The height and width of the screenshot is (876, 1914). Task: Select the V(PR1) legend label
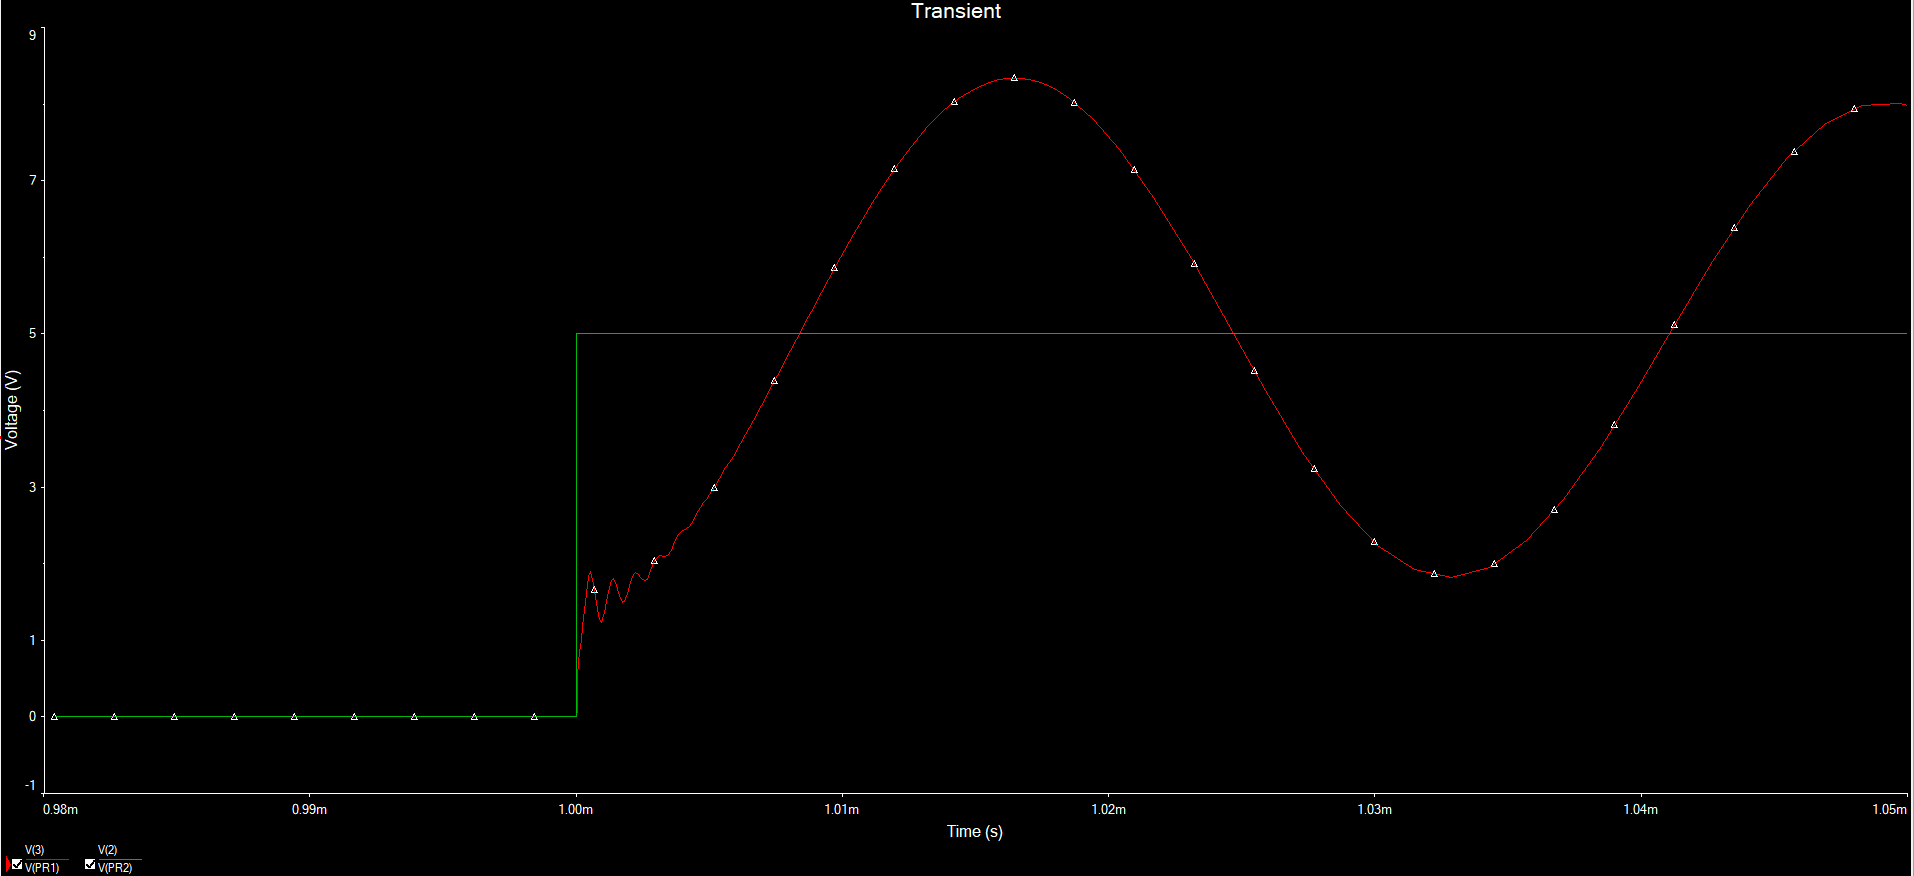pyautogui.click(x=42, y=868)
